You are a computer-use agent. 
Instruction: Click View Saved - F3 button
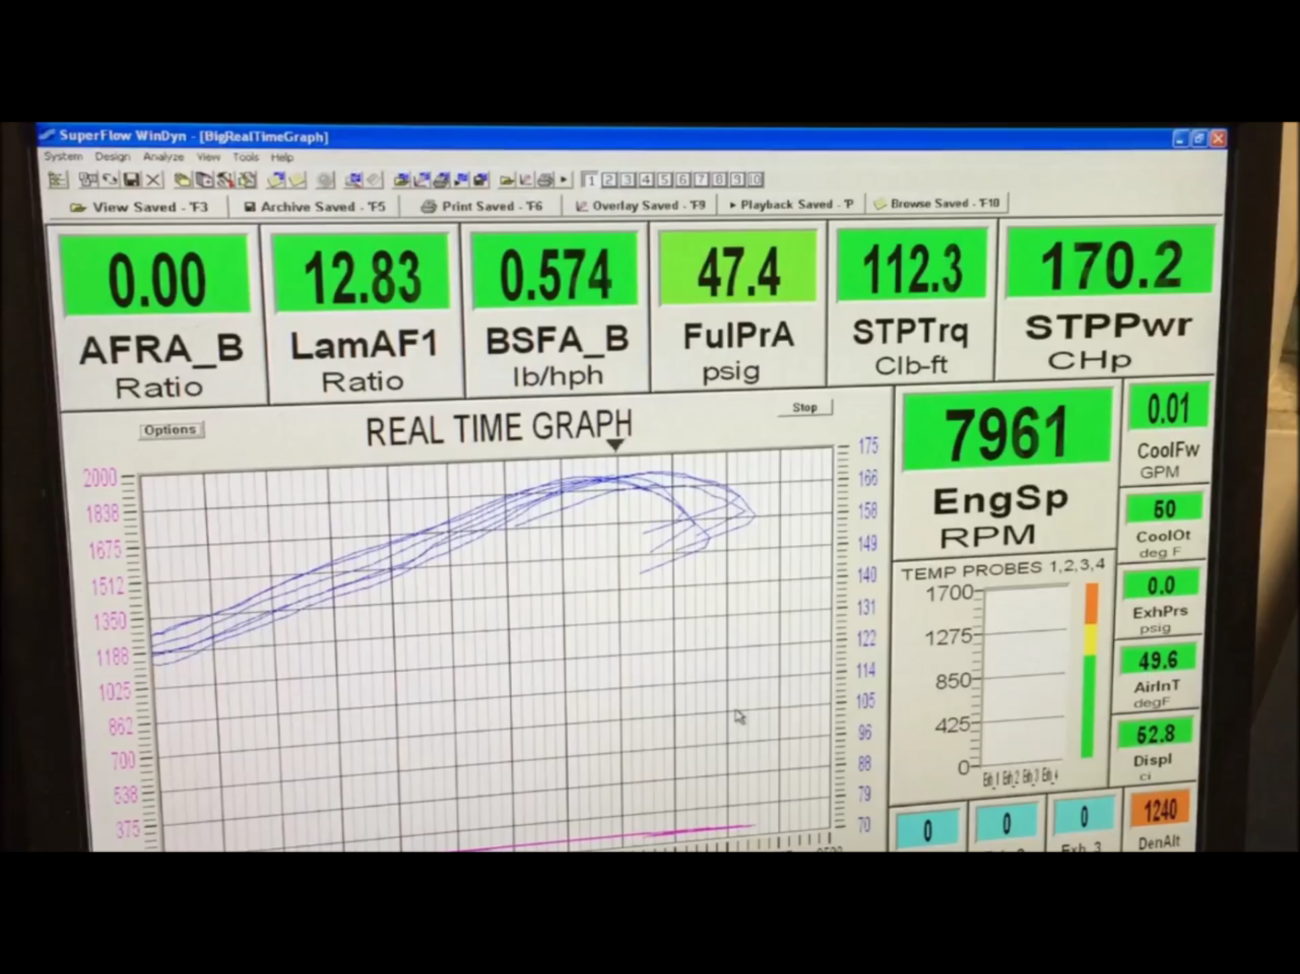coord(139,207)
